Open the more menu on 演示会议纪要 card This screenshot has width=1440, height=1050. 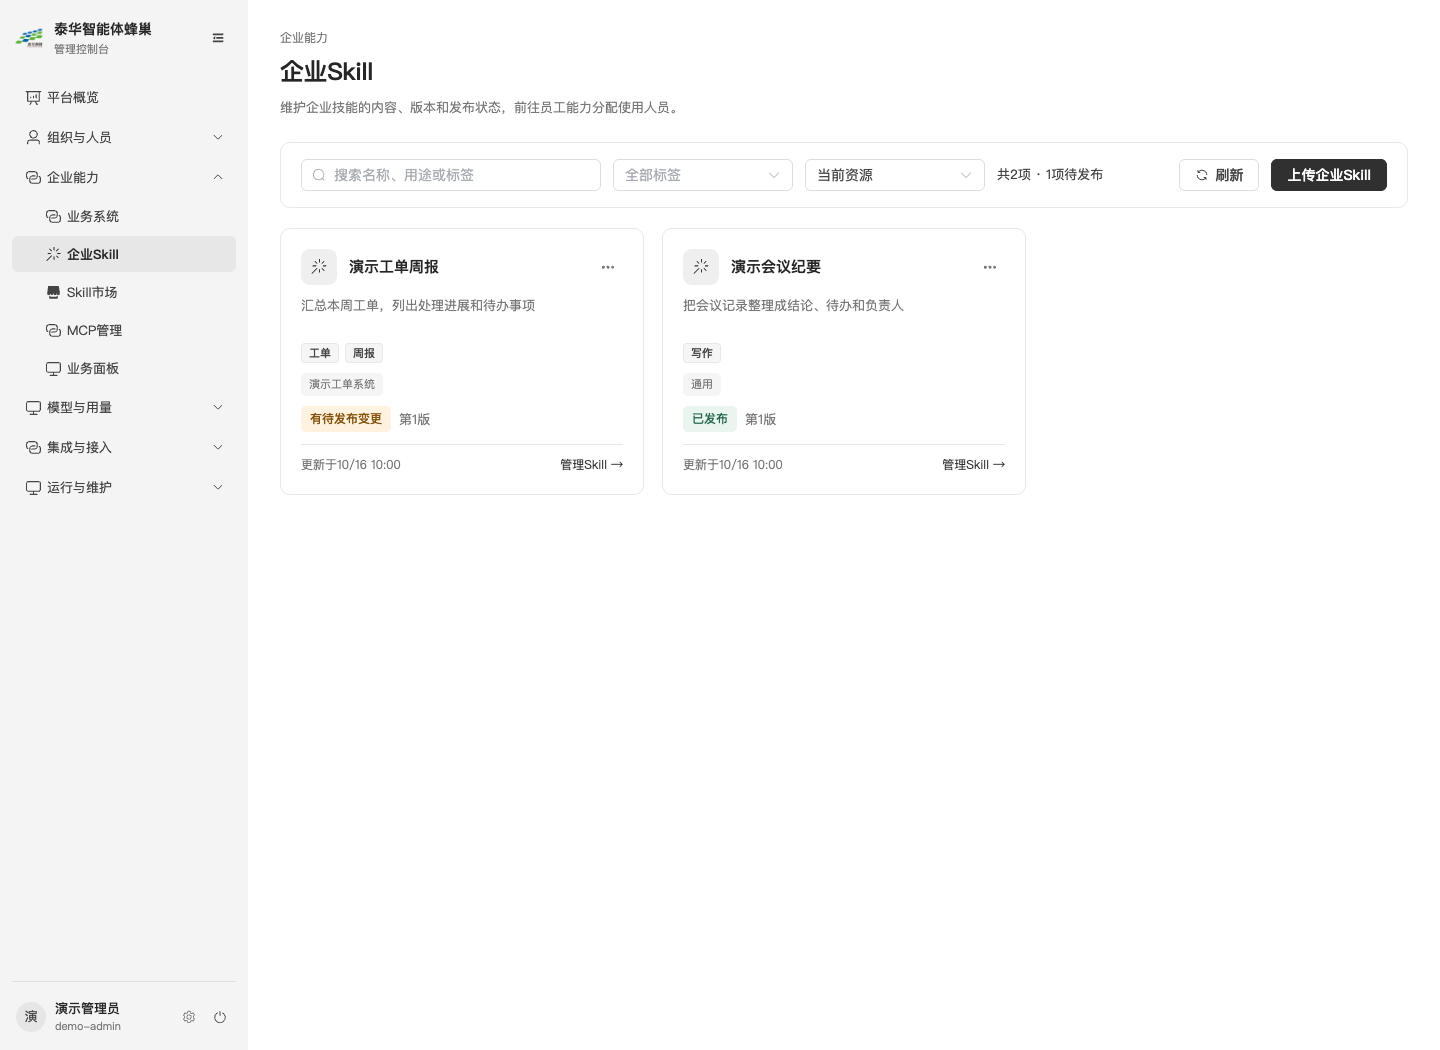click(x=990, y=267)
